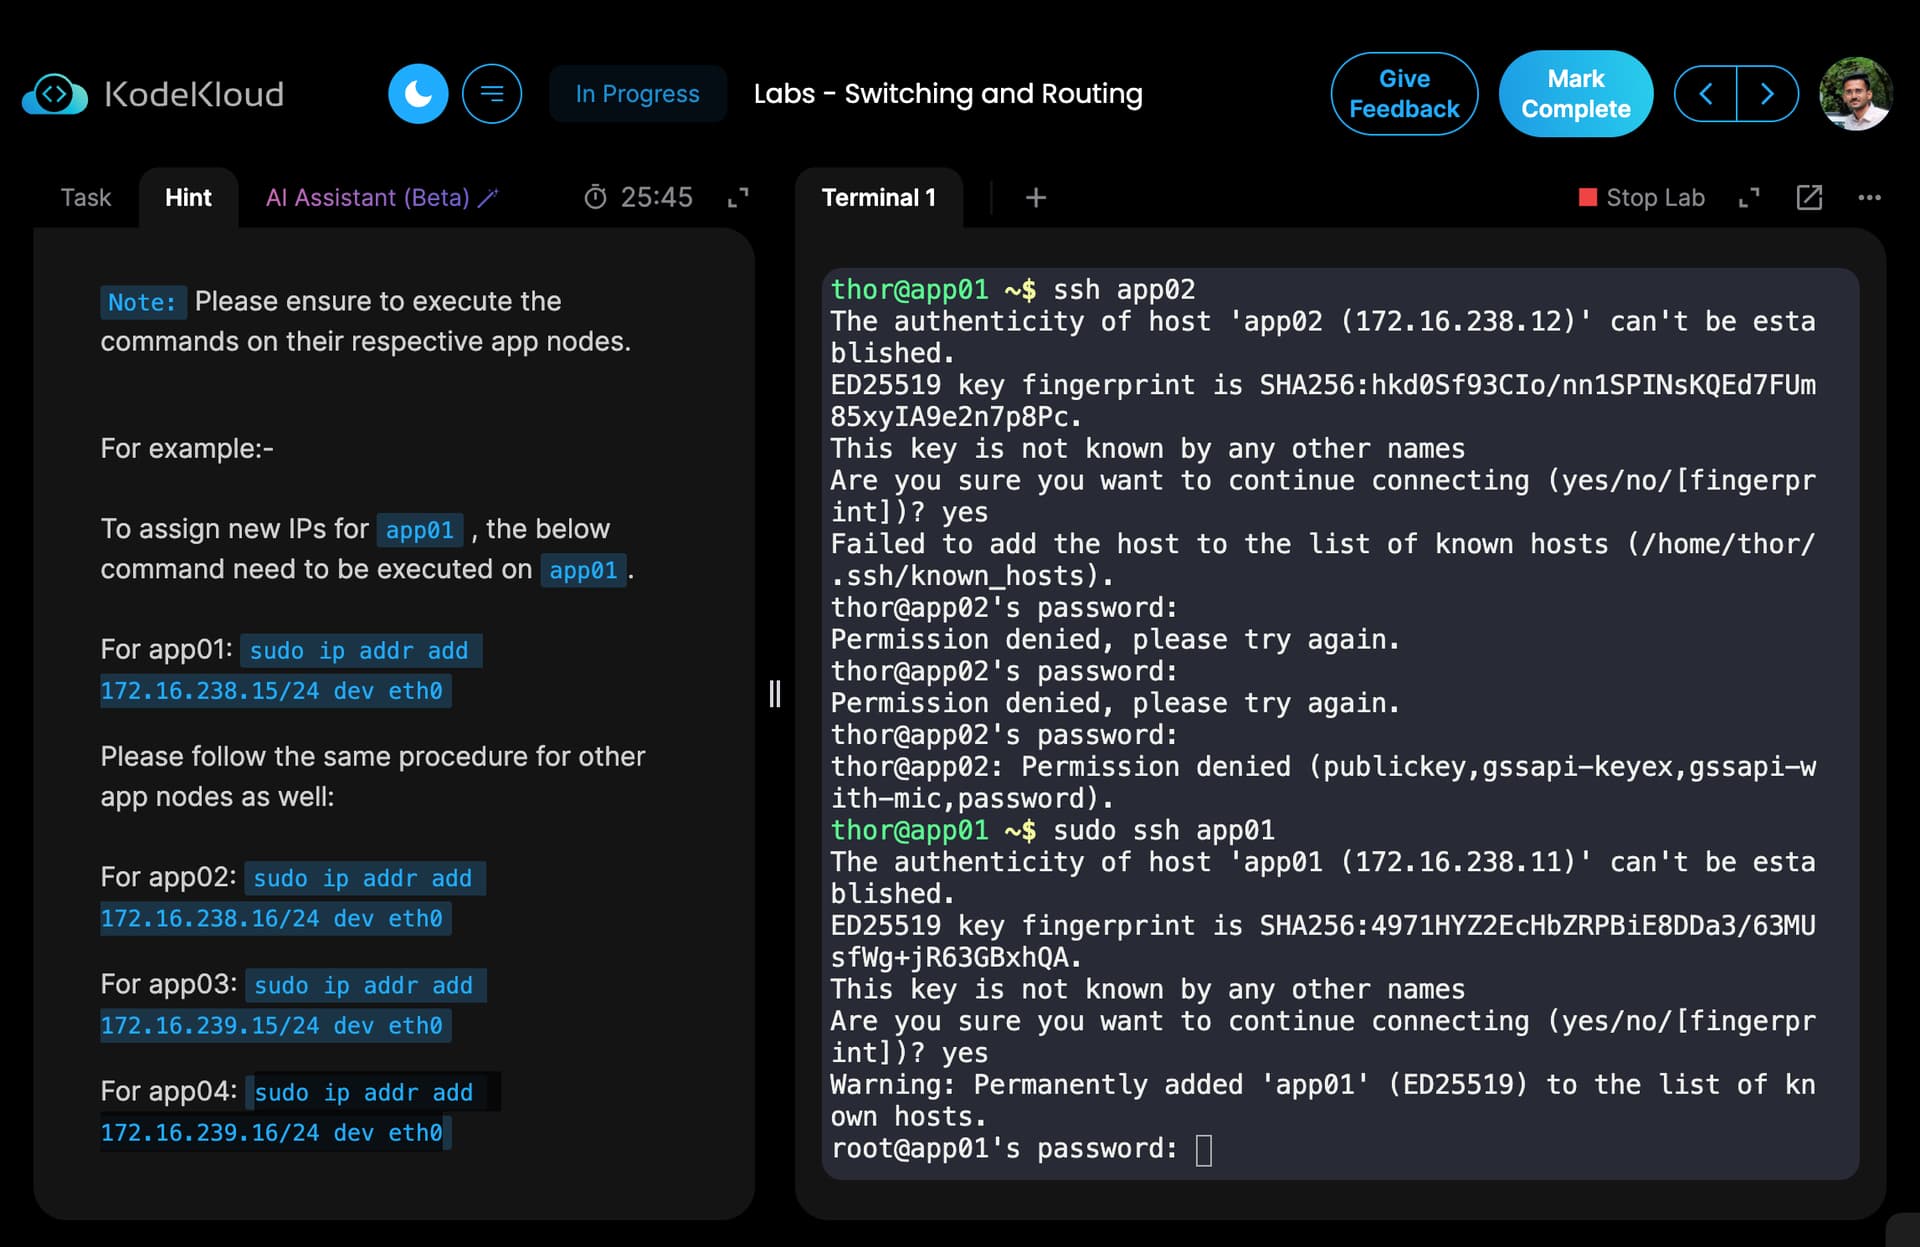Click Give Feedback button
Viewport: 1920px width, 1247px height.
tap(1403, 94)
